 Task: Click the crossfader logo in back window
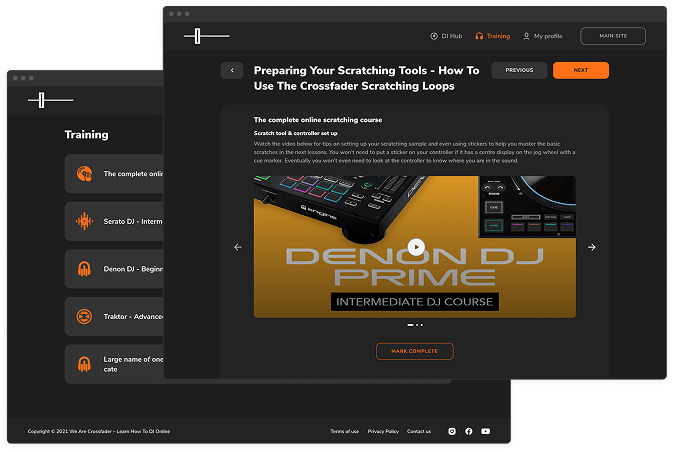pos(51,100)
